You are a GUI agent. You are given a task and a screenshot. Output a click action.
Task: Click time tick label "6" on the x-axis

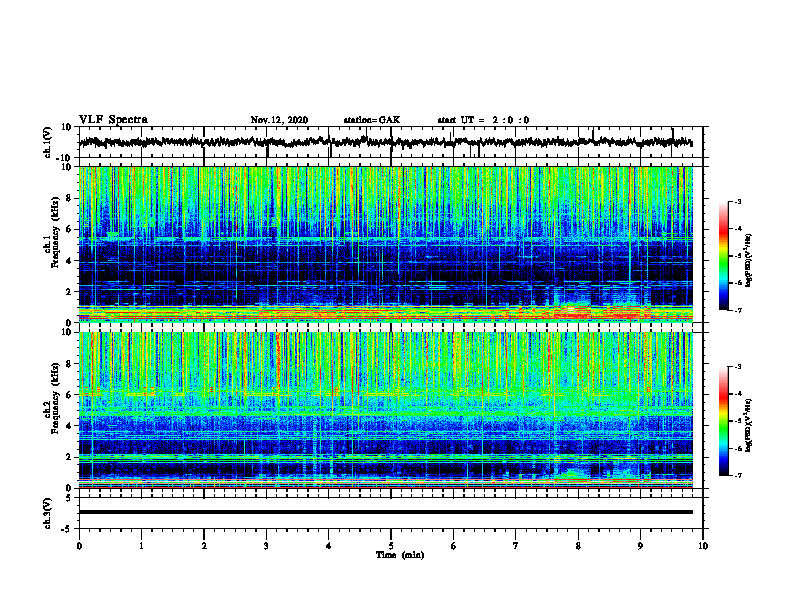click(454, 546)
